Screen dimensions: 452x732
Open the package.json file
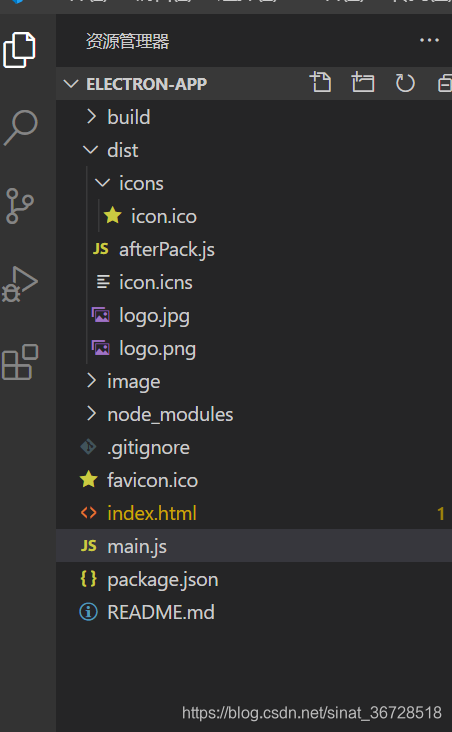click(x=254, y=579)
